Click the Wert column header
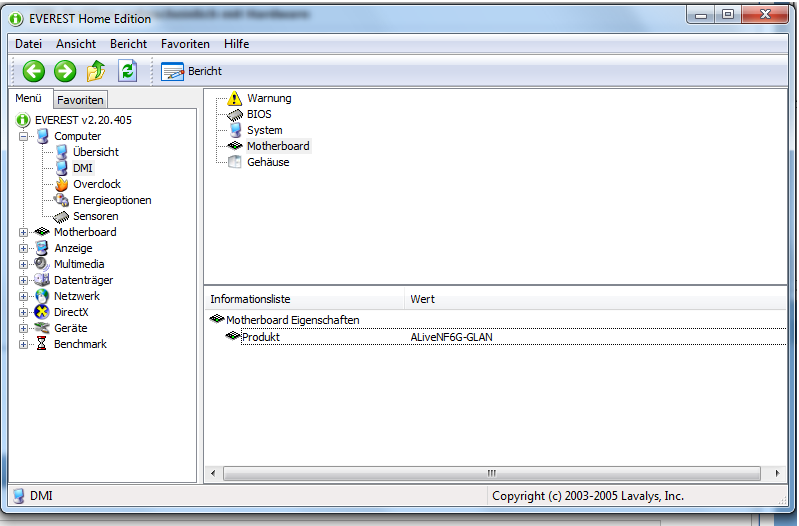 (596, 299)
